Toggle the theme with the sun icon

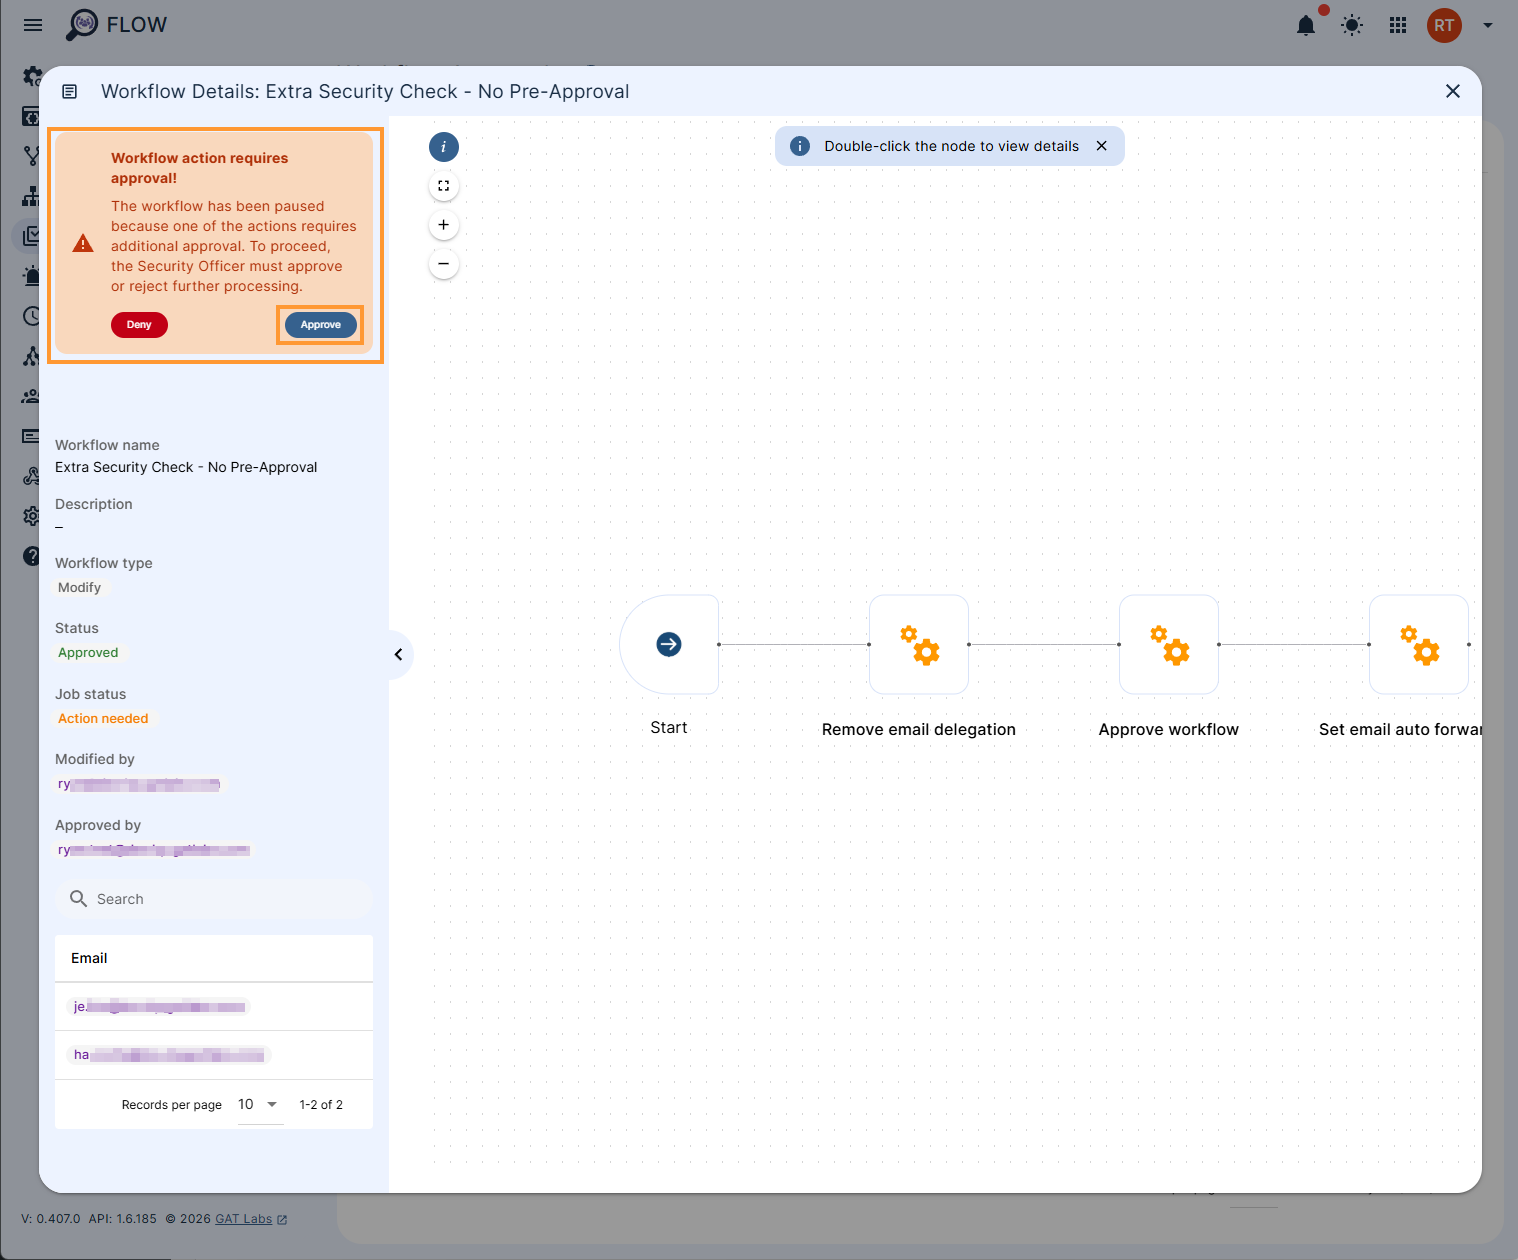pyautogui.click(x=1351, y=25)
